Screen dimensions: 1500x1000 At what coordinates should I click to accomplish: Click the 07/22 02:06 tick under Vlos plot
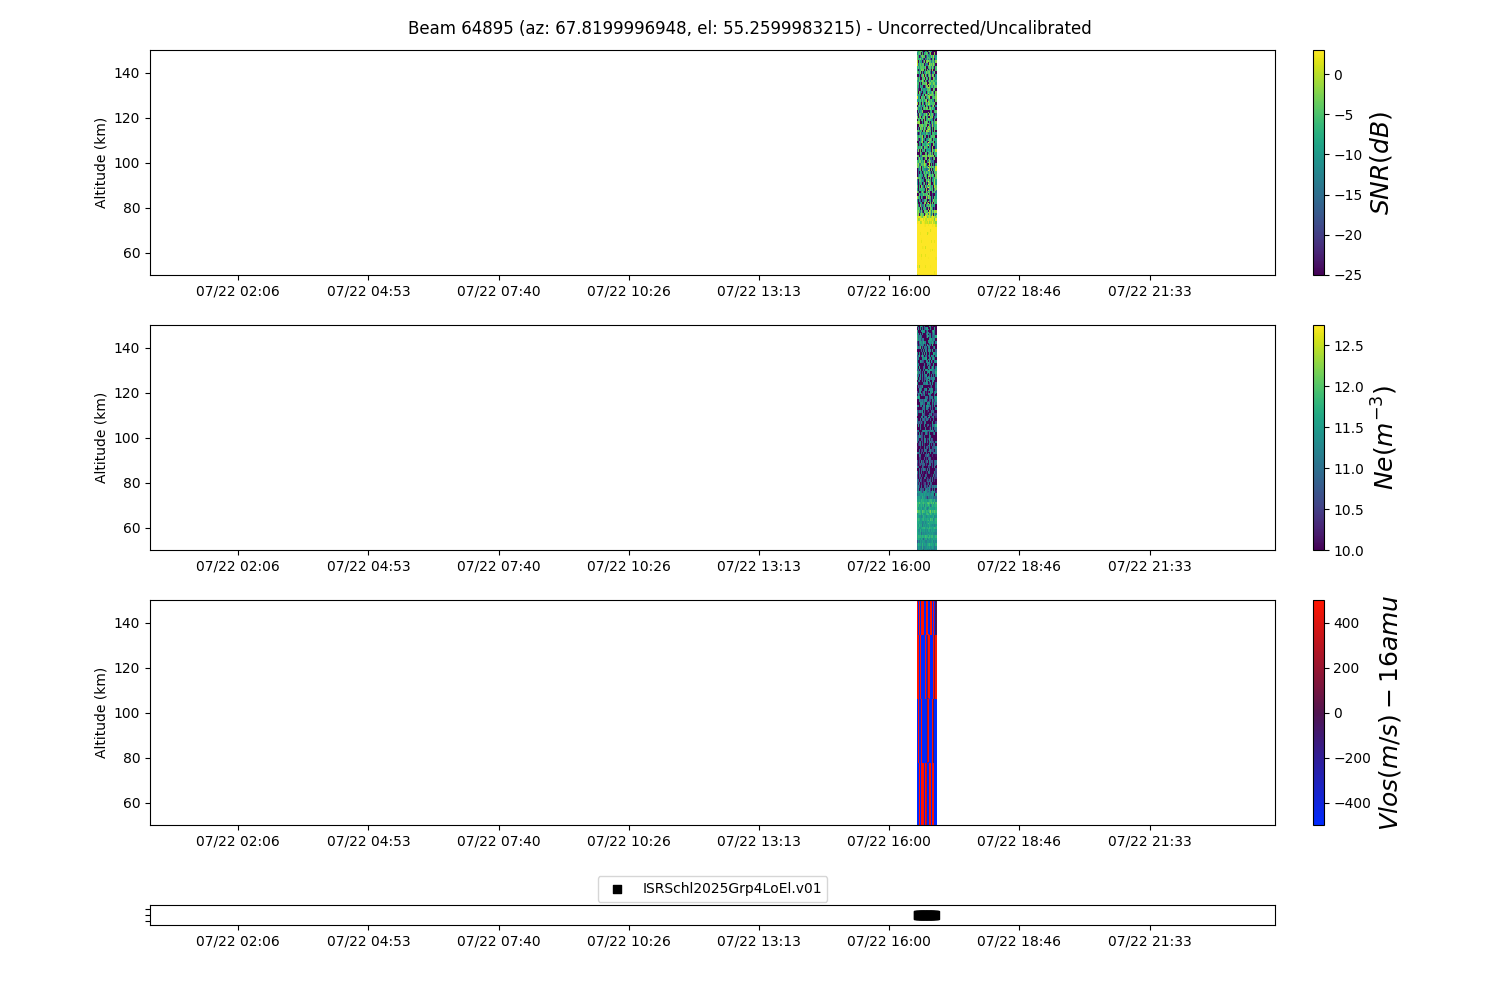coord(238,841)
